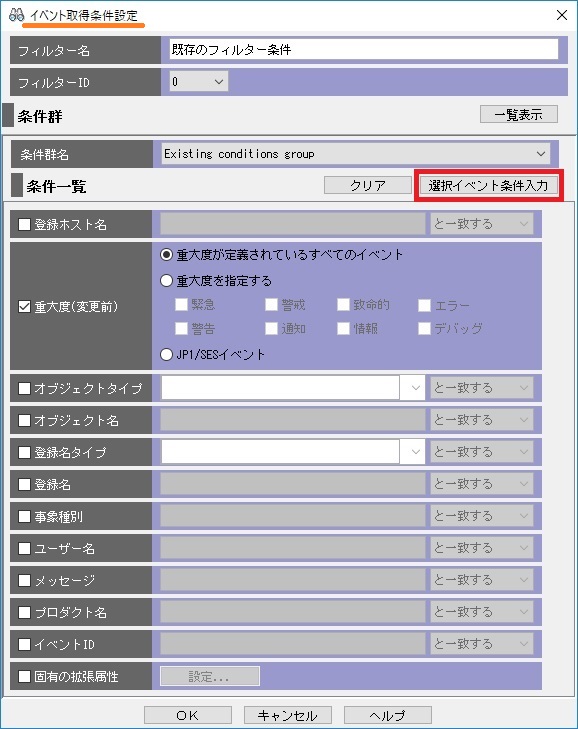The width and height of the screenshot is (578, 729).
Task: Click into the フィルター名 text field
Action: (x=364, y=49)
